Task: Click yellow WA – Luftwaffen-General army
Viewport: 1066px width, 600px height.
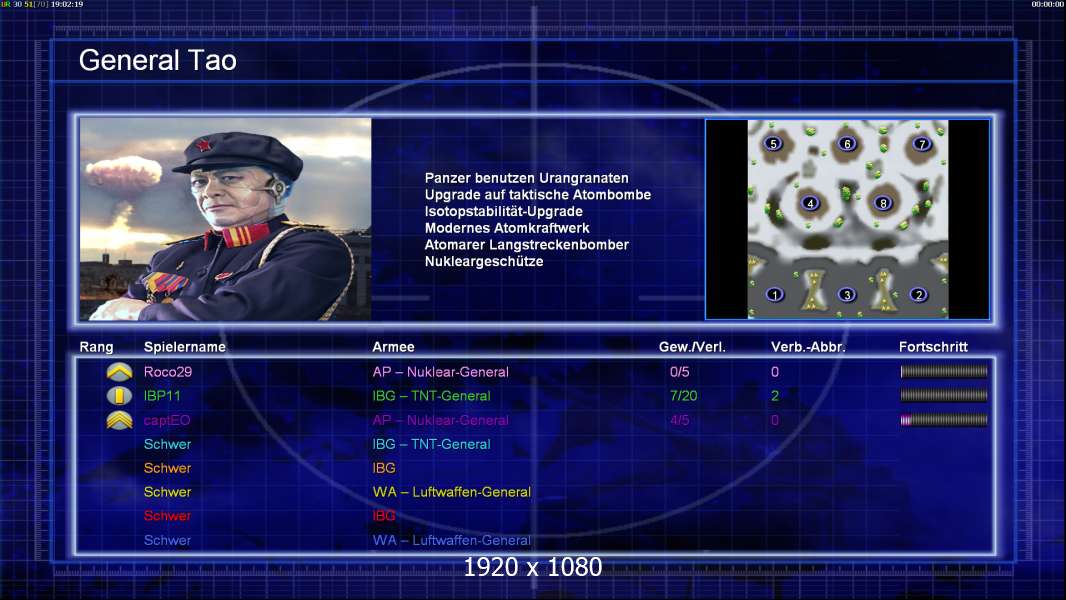Action: point(451,491)
